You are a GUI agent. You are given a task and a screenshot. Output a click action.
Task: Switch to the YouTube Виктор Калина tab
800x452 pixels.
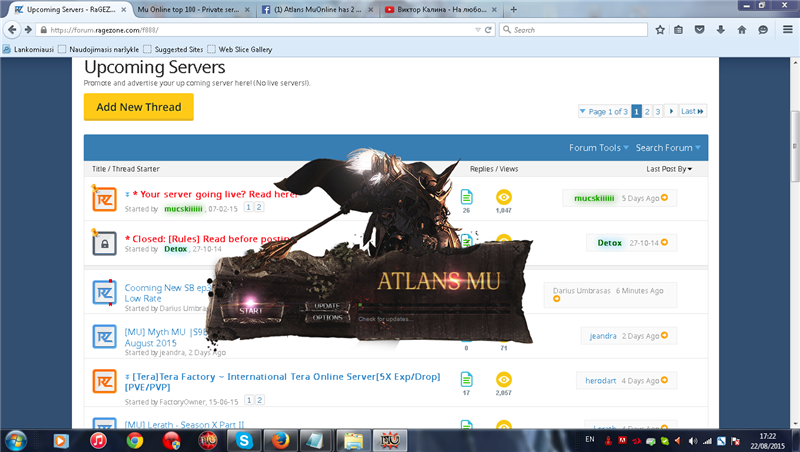tap(441, 9)
